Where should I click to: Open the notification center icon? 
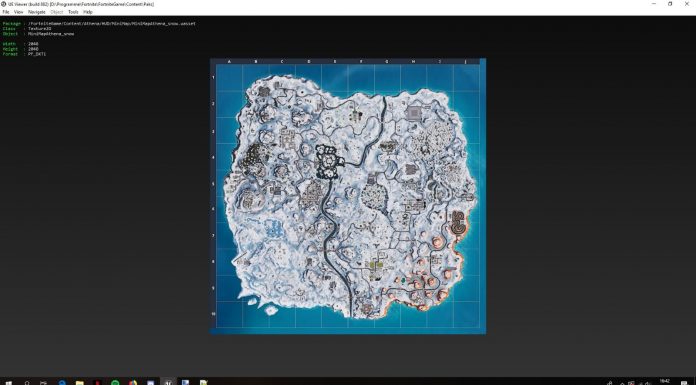[684, 382]
